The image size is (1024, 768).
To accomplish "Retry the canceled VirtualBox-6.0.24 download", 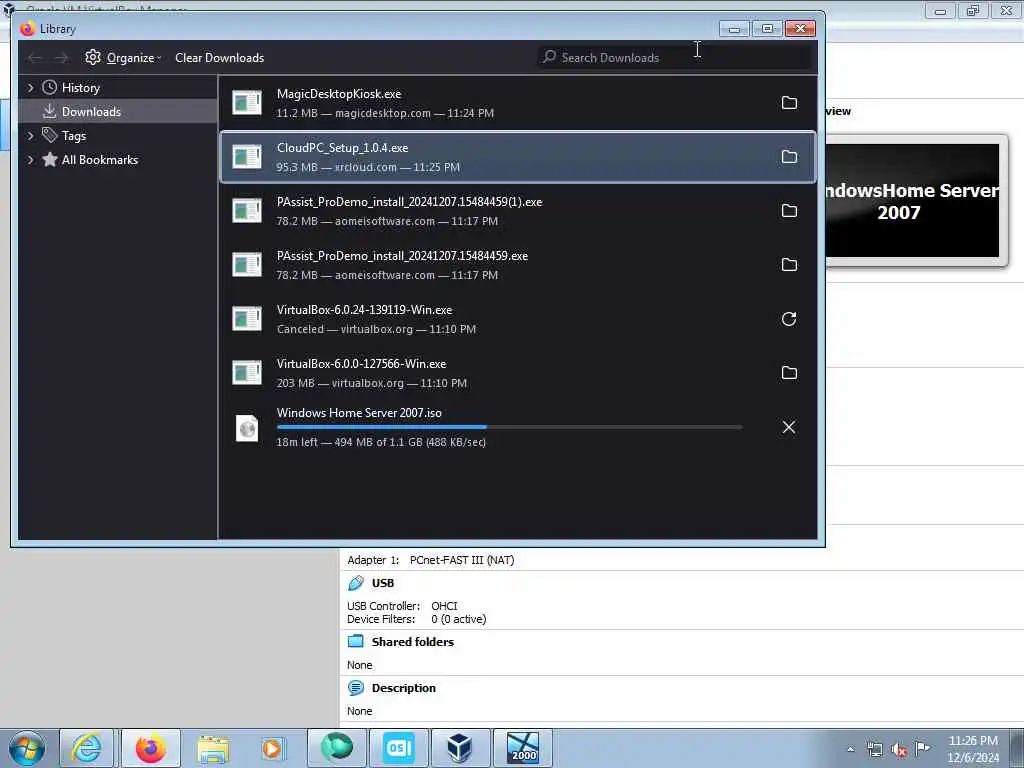I will coord(789,319).
